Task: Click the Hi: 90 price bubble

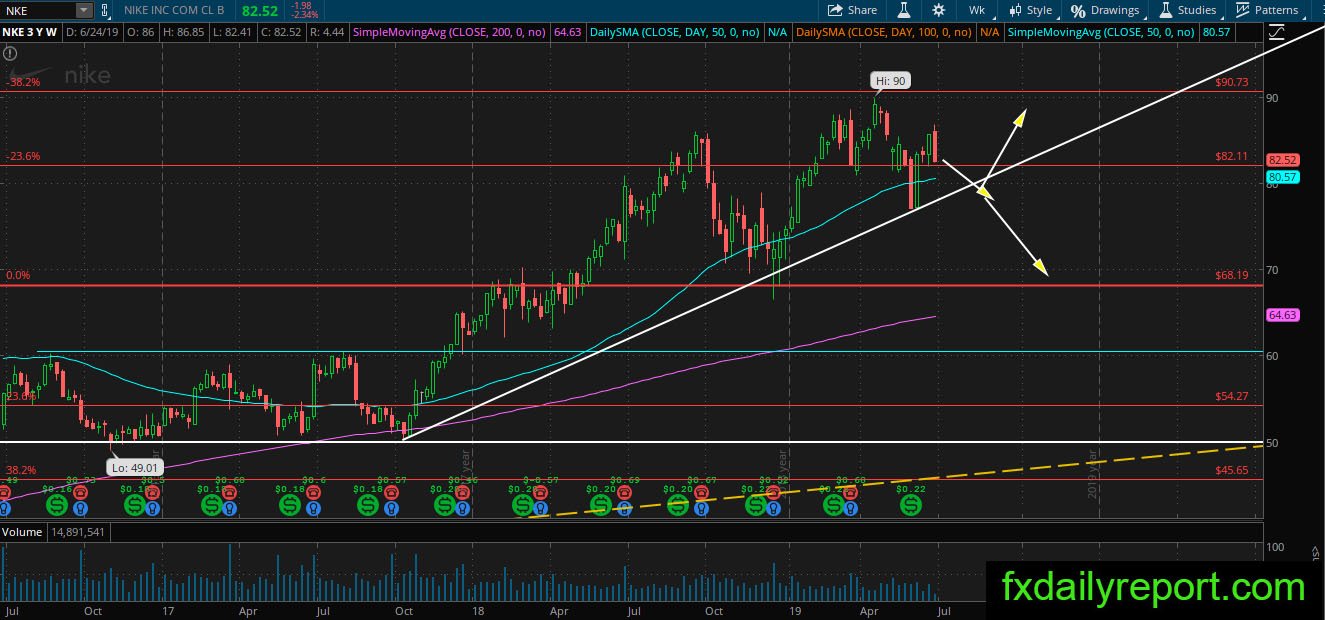Action: pos(890,82)
